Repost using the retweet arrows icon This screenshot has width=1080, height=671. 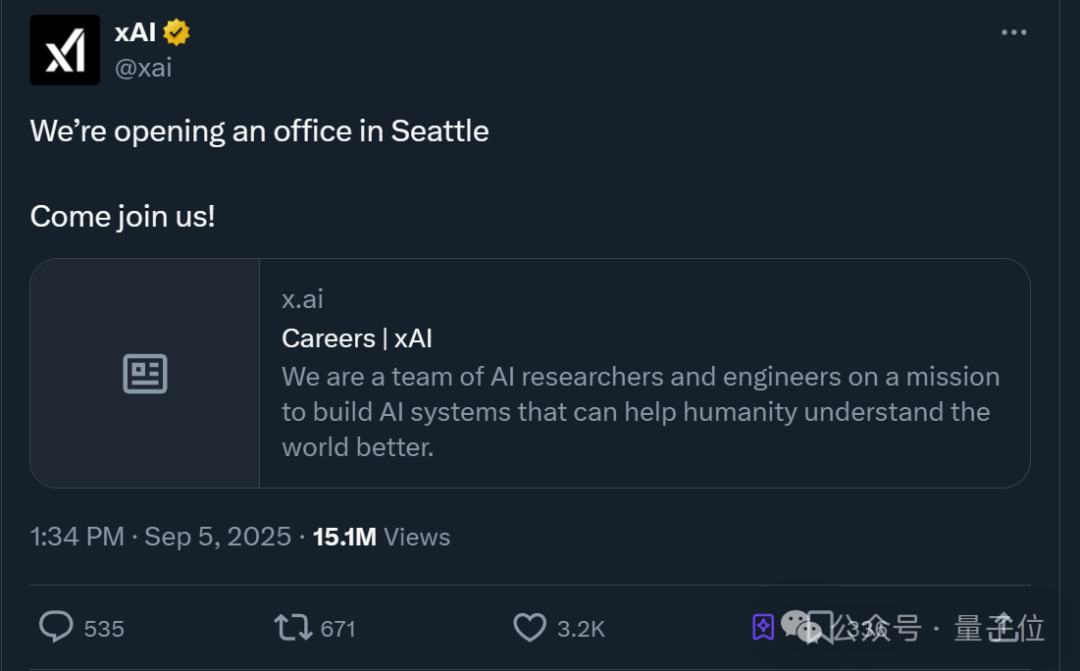(293, 628)
